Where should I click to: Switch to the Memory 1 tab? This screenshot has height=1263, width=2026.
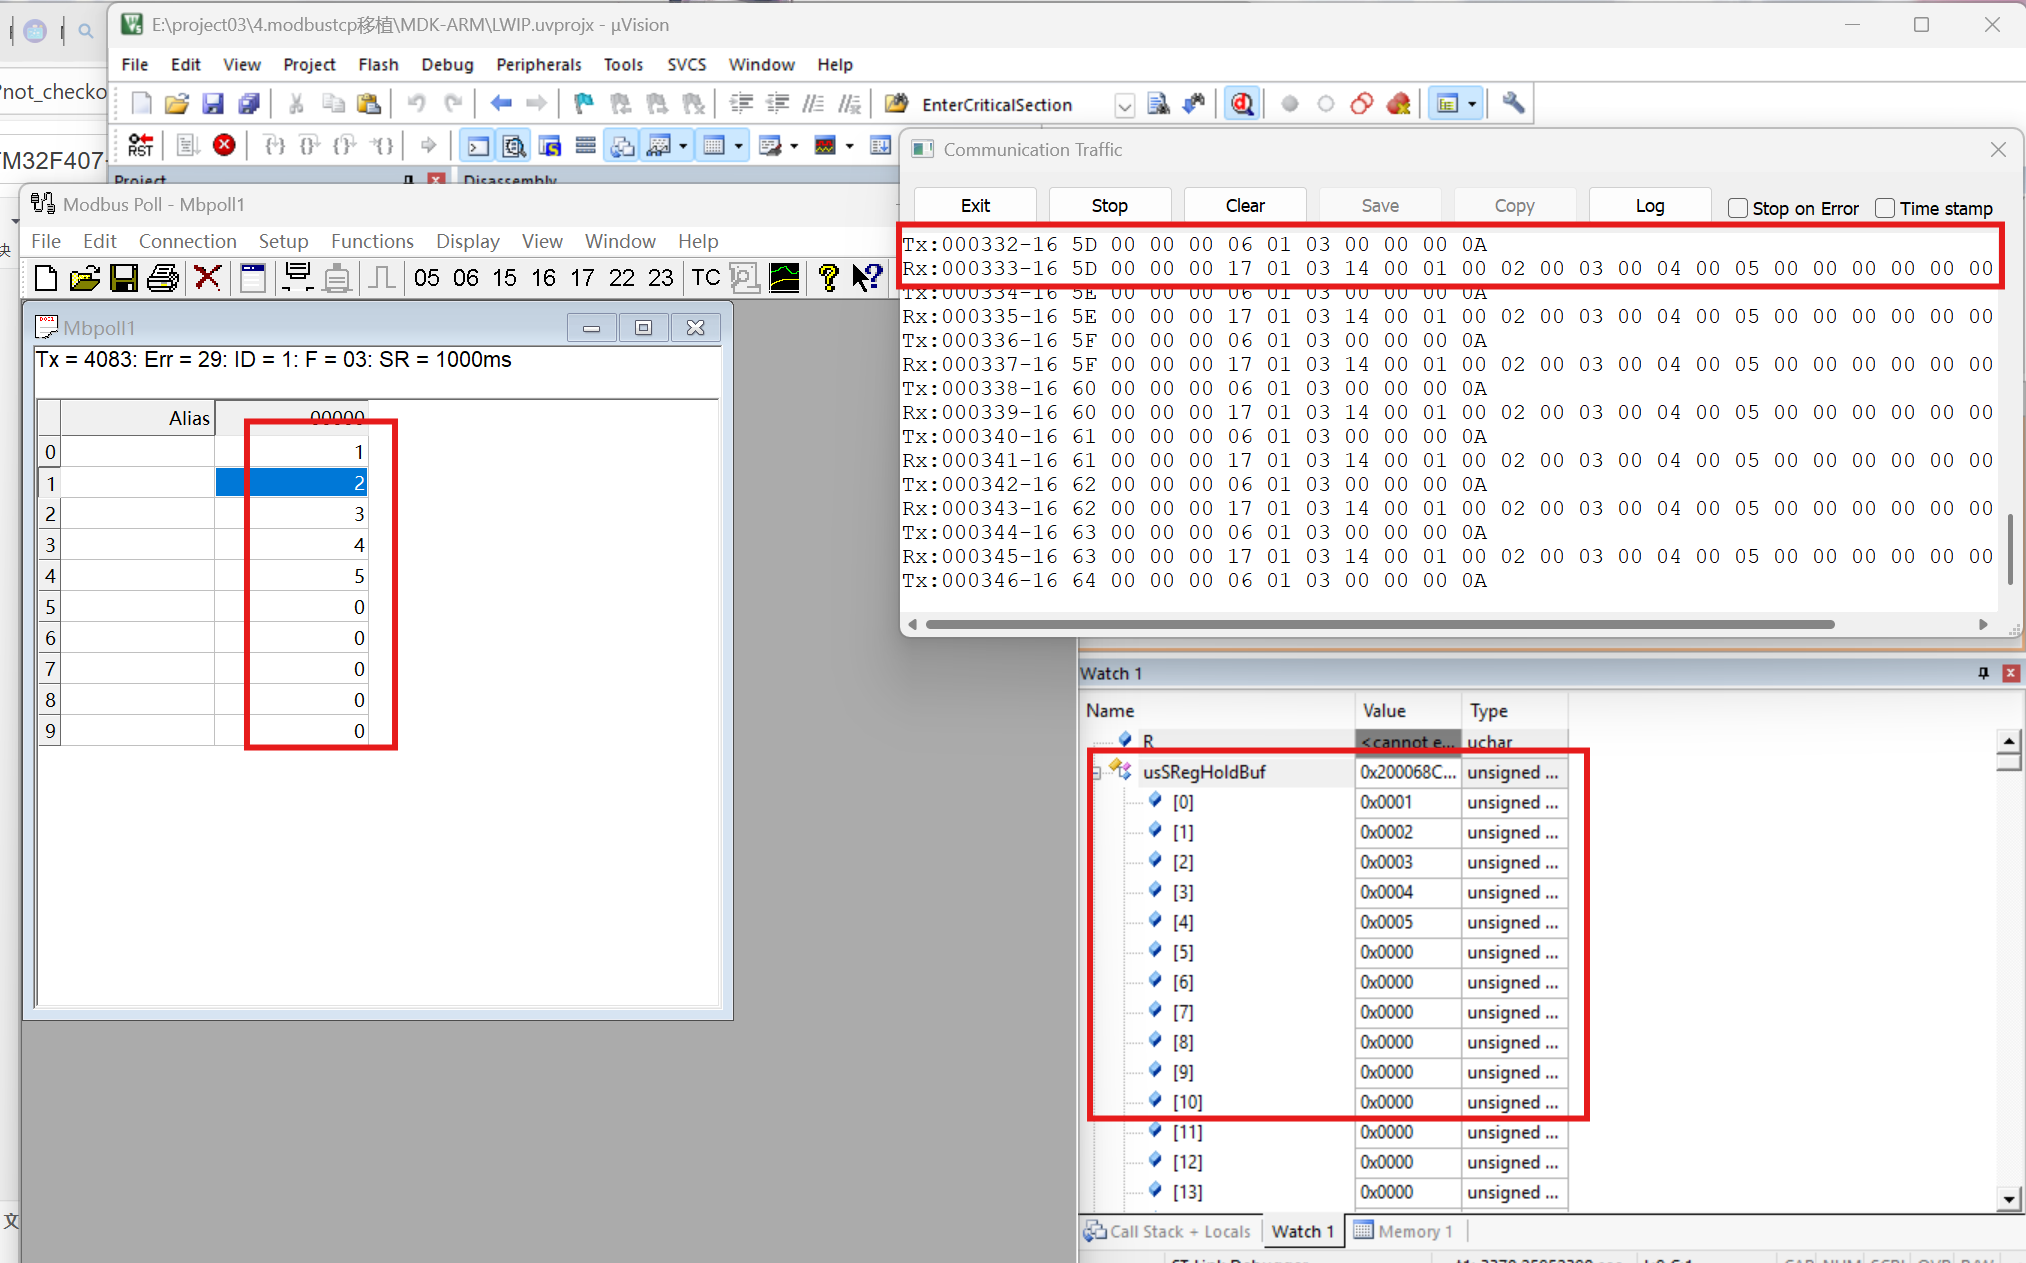coord(1405,1231)
